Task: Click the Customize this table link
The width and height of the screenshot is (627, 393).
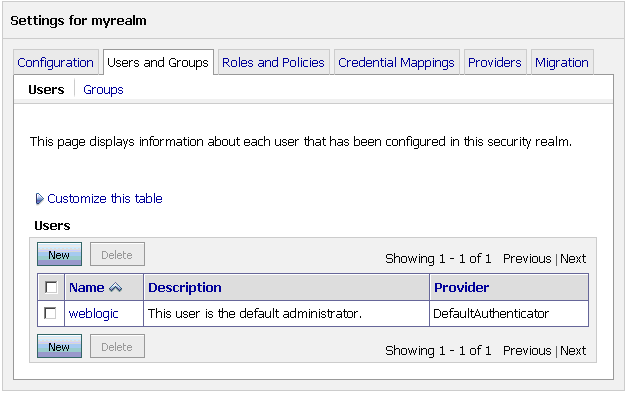Action: 105,198
